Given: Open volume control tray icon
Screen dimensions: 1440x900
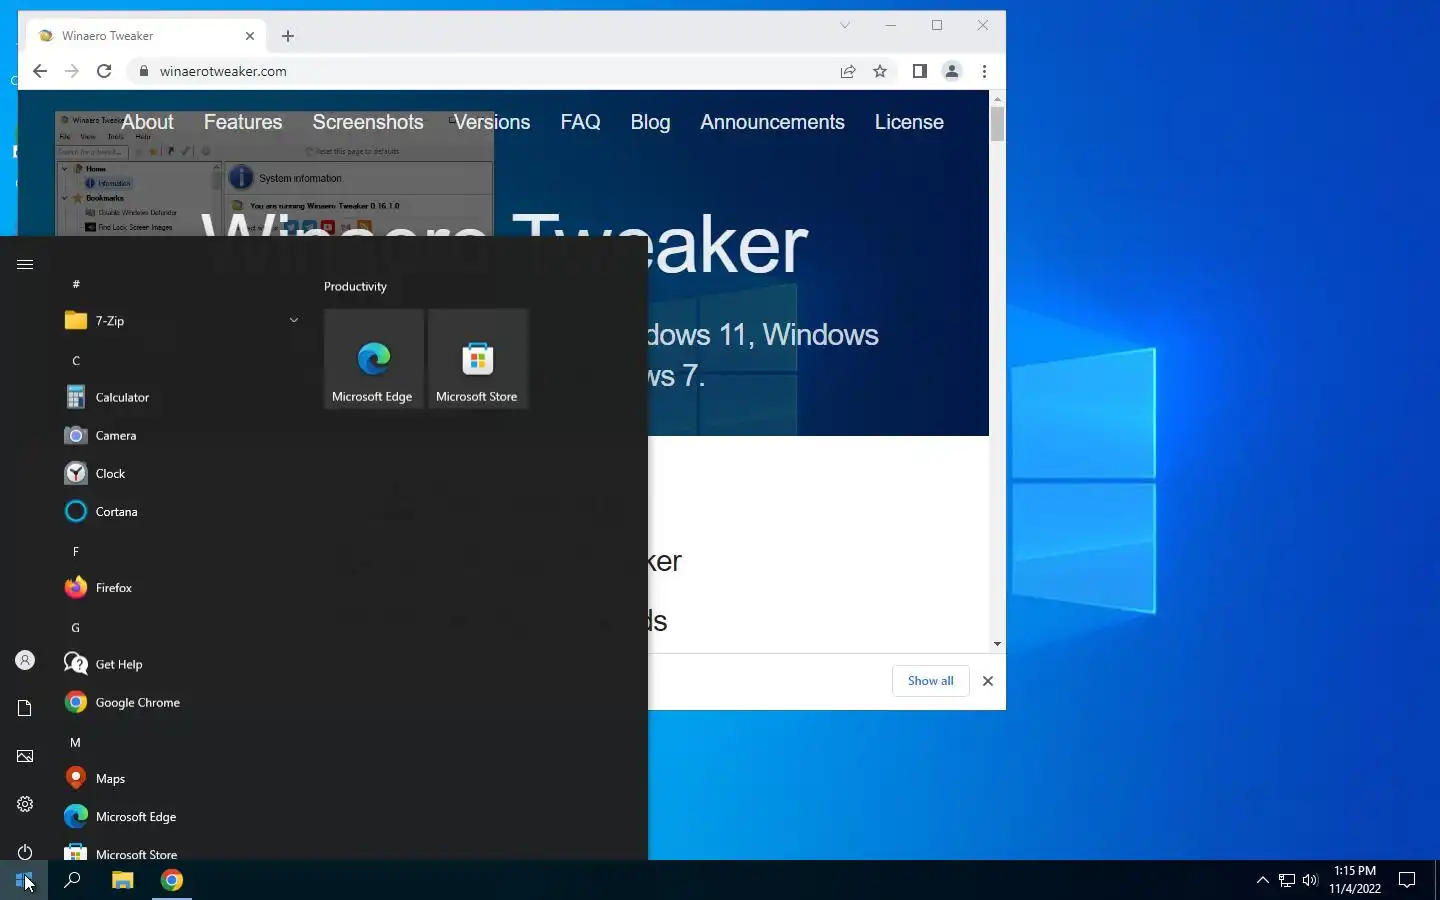Looking at the screenshot, I should click(x=1310, y=880).
